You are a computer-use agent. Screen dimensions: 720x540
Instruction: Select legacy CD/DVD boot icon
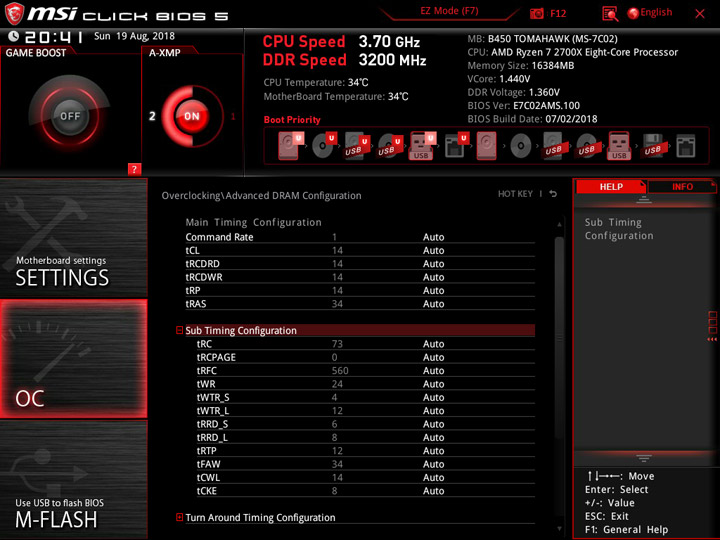coord(520,146)
